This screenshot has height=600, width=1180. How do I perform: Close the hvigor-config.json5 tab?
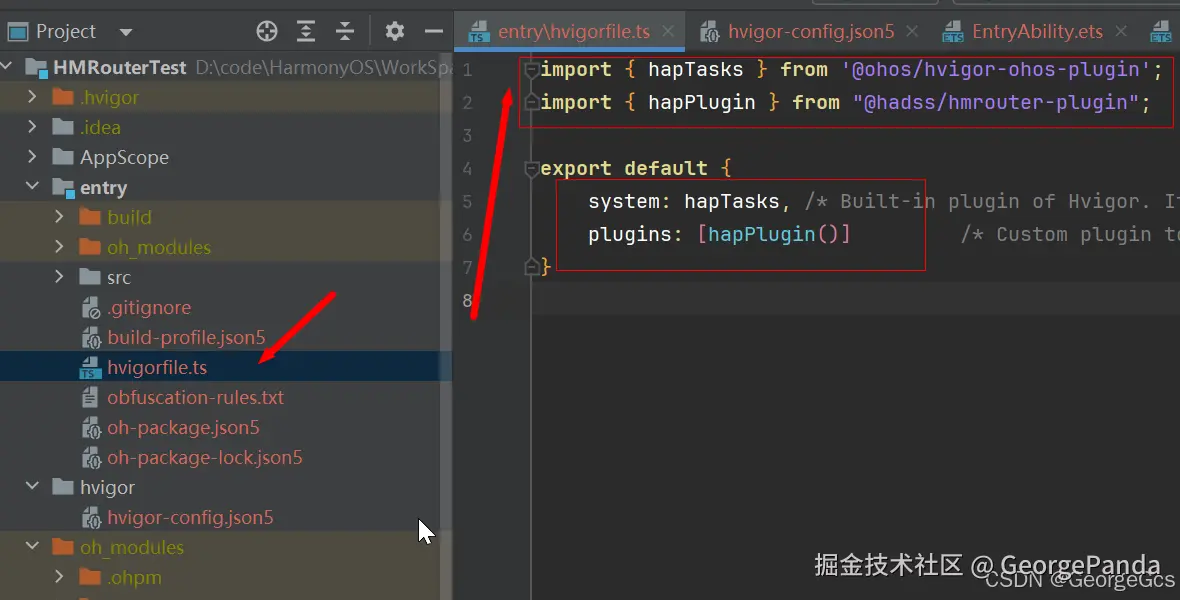(912, 32)
